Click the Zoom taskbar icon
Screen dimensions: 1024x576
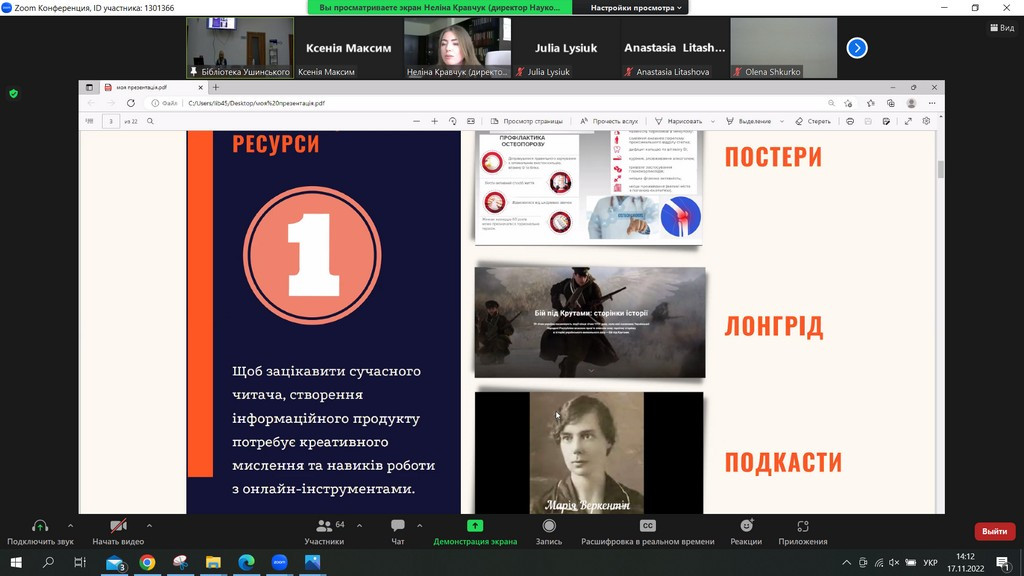click(x=279, y=562)
